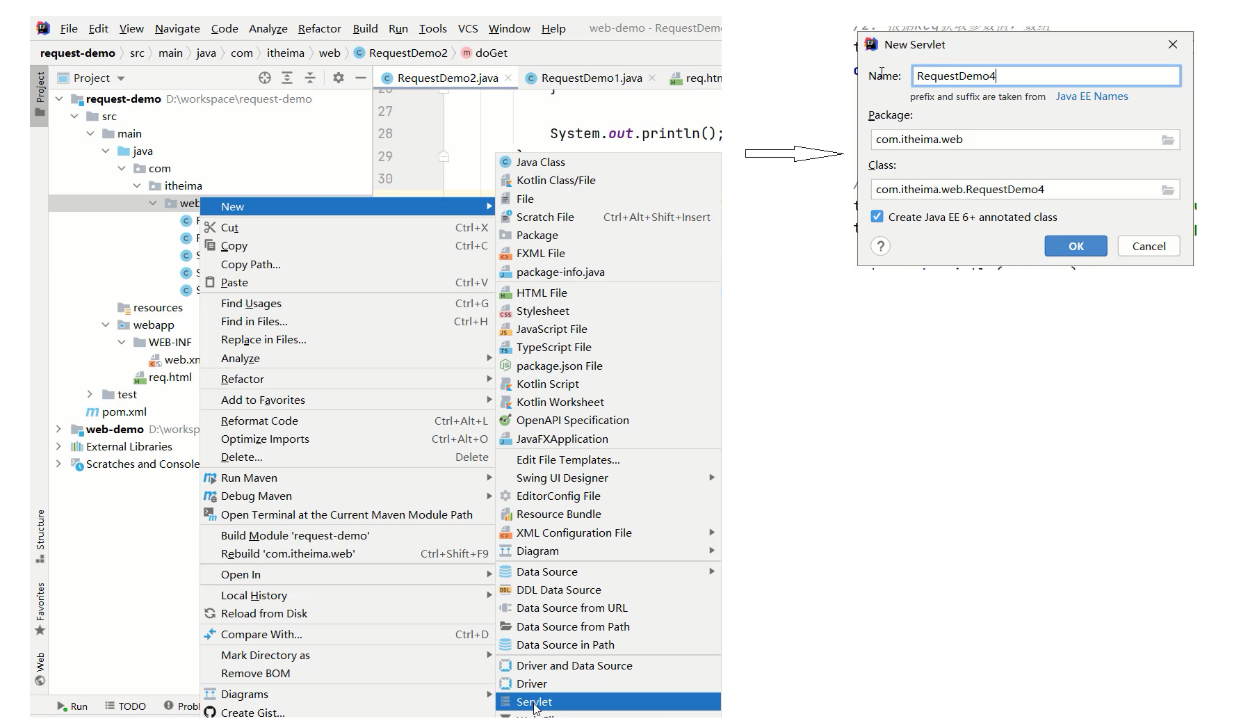Click the Resource Bundle icon
This screenshot has width=1241, height=724.
[x=506, y=514]
